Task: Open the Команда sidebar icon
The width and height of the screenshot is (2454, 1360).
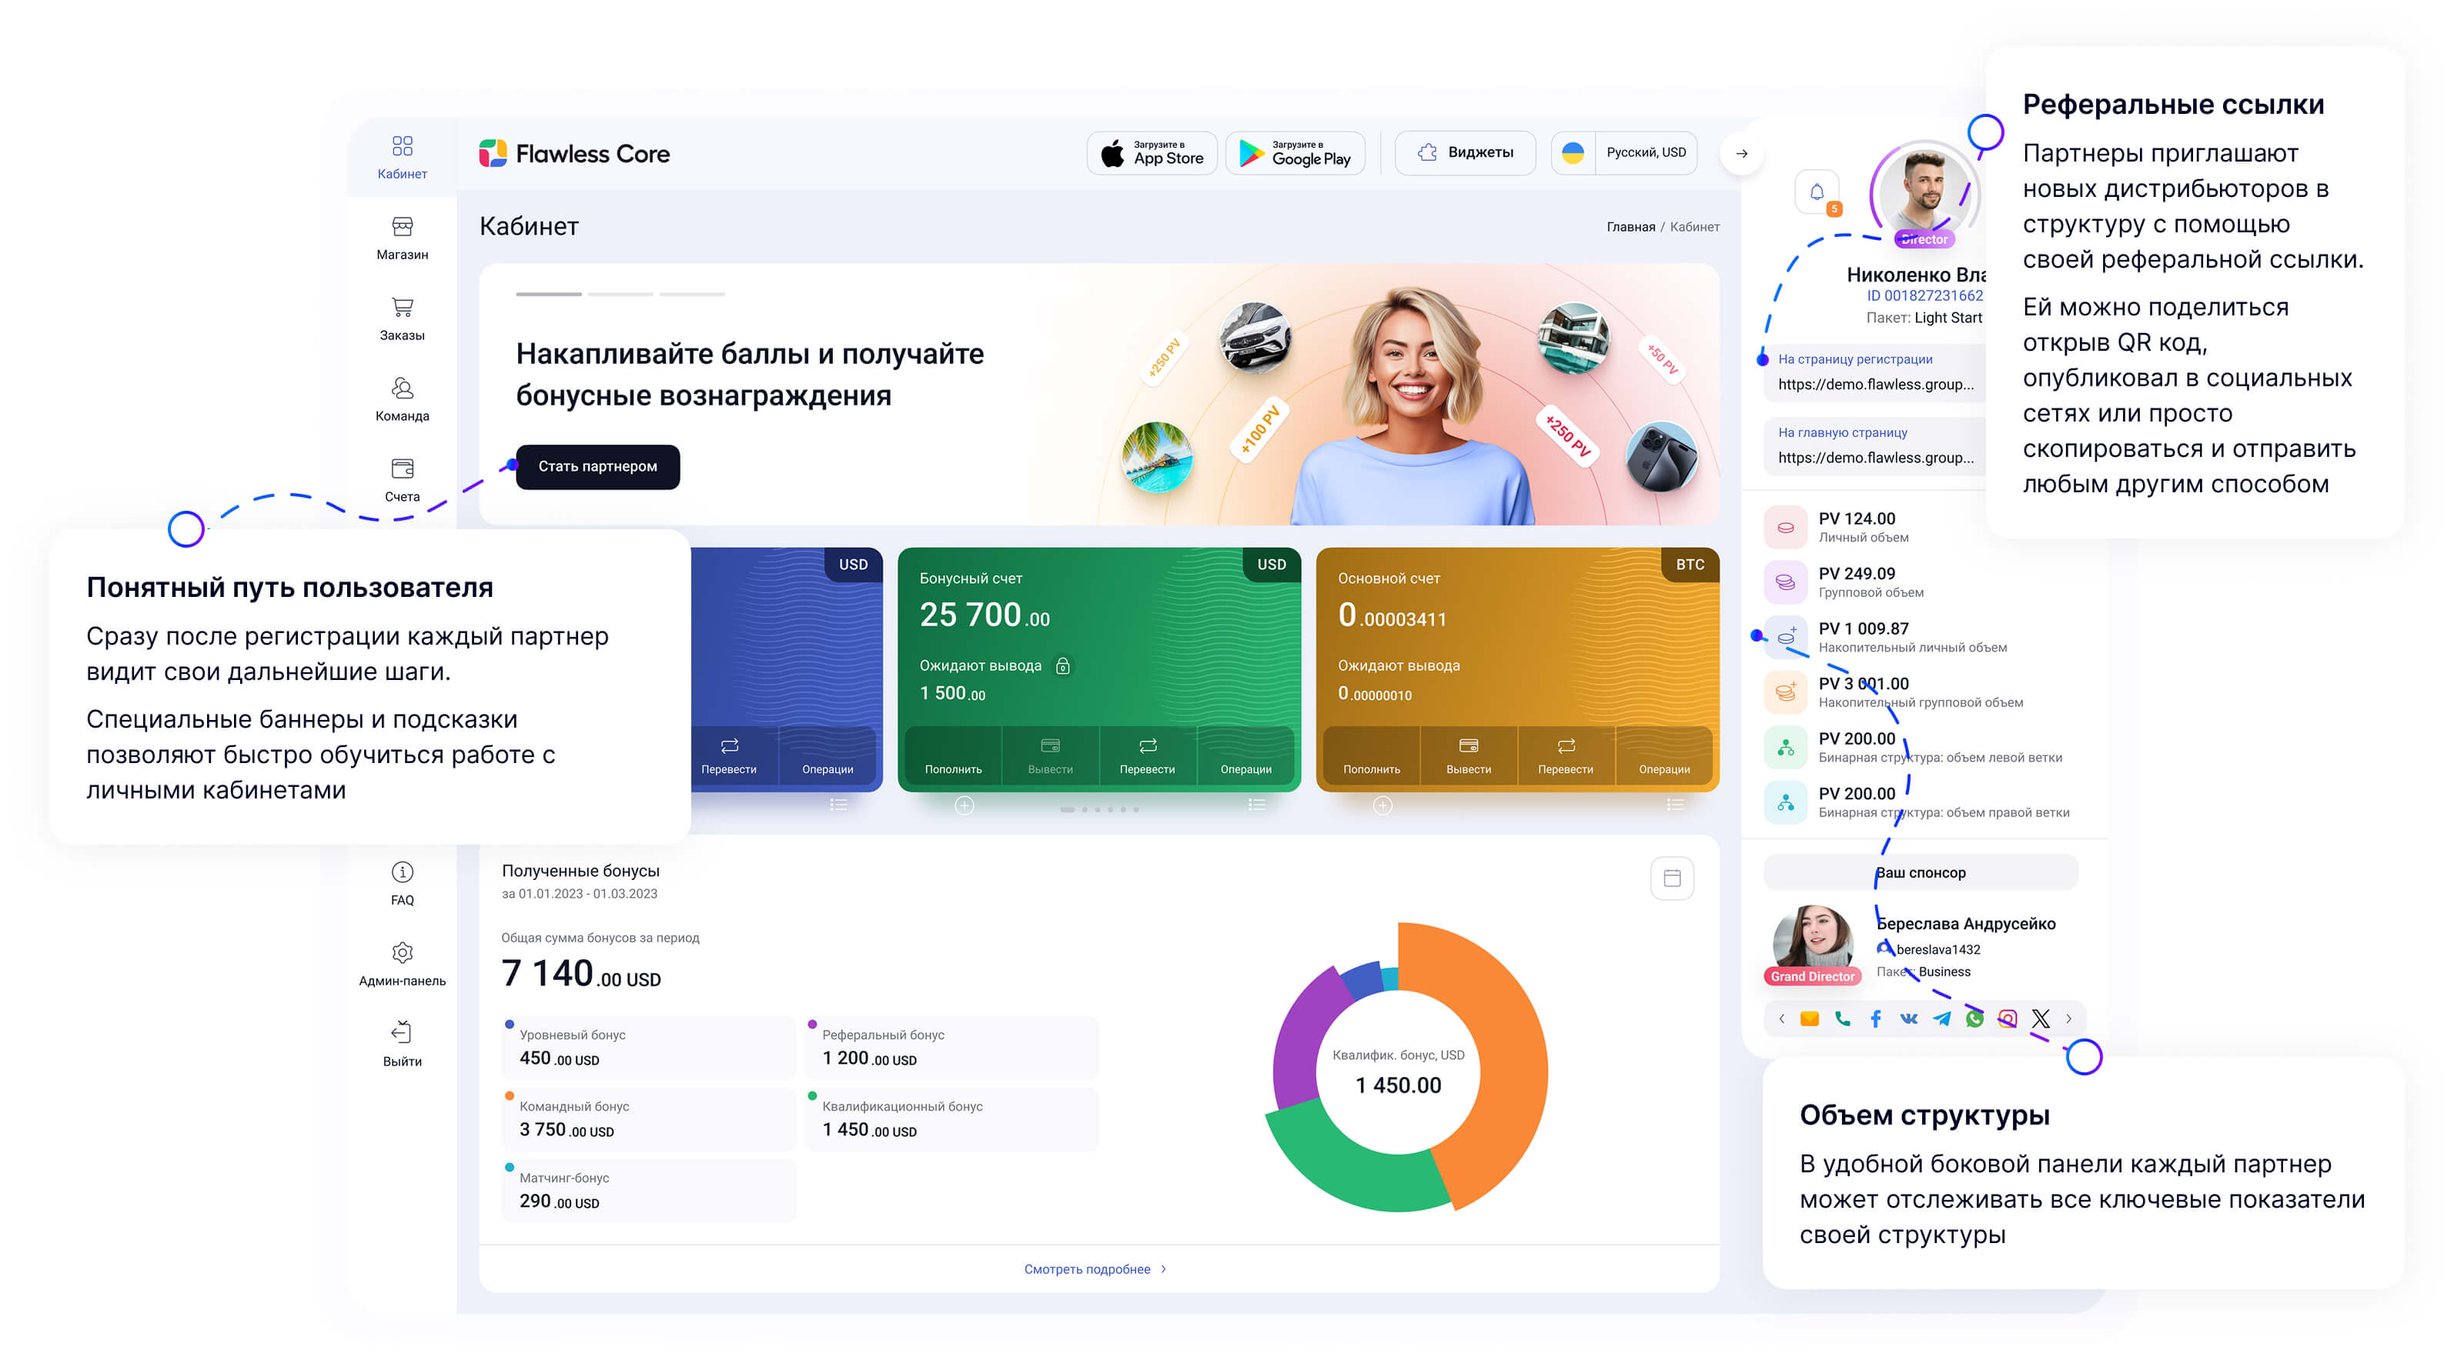Action: click(x=402, y=389)
